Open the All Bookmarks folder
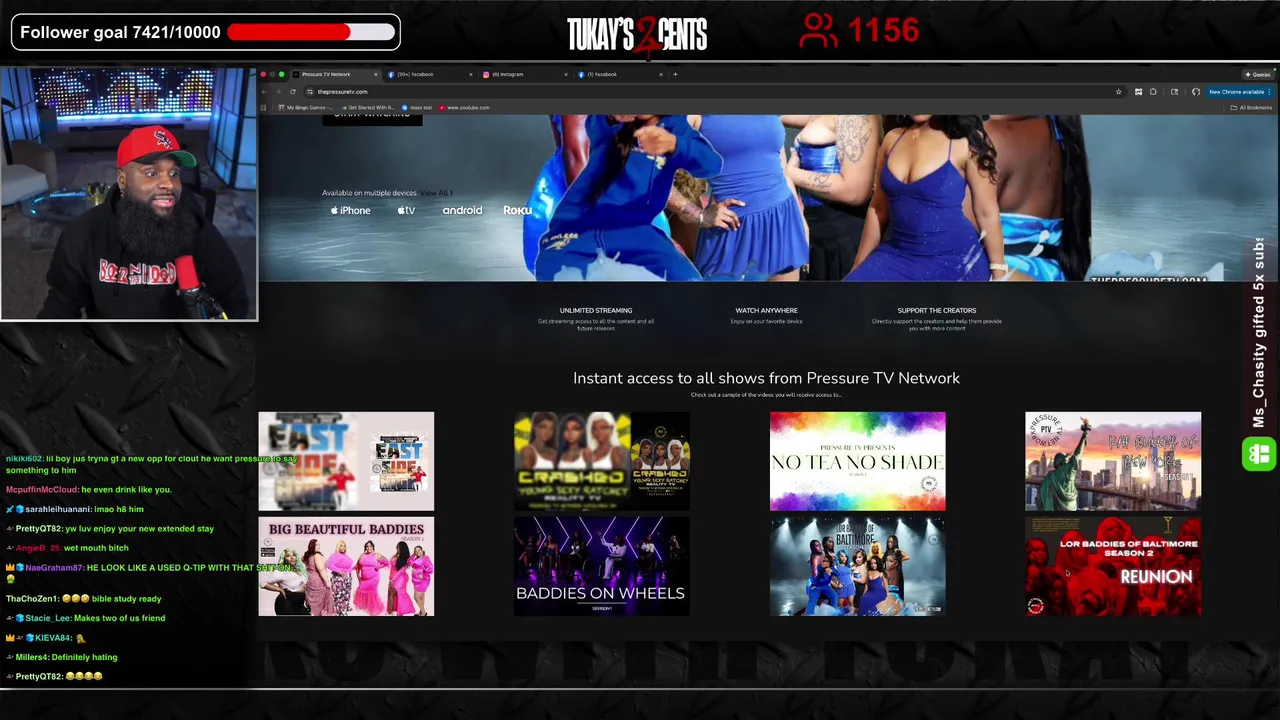 pos(1250,107)
